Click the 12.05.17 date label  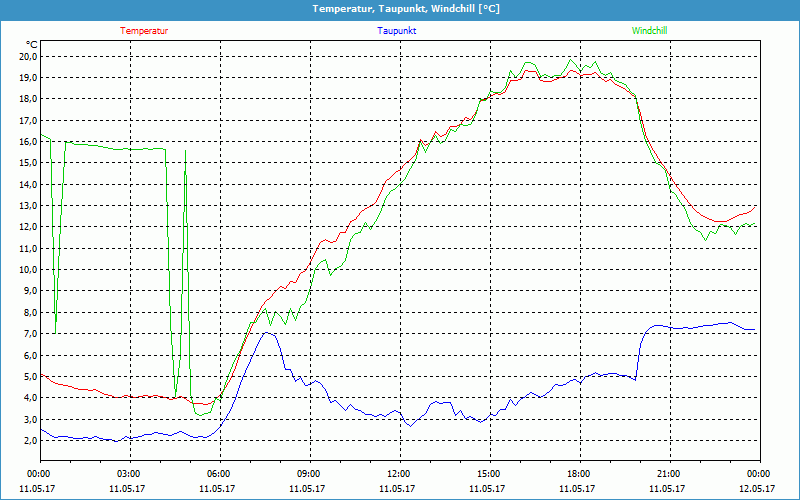758,489
